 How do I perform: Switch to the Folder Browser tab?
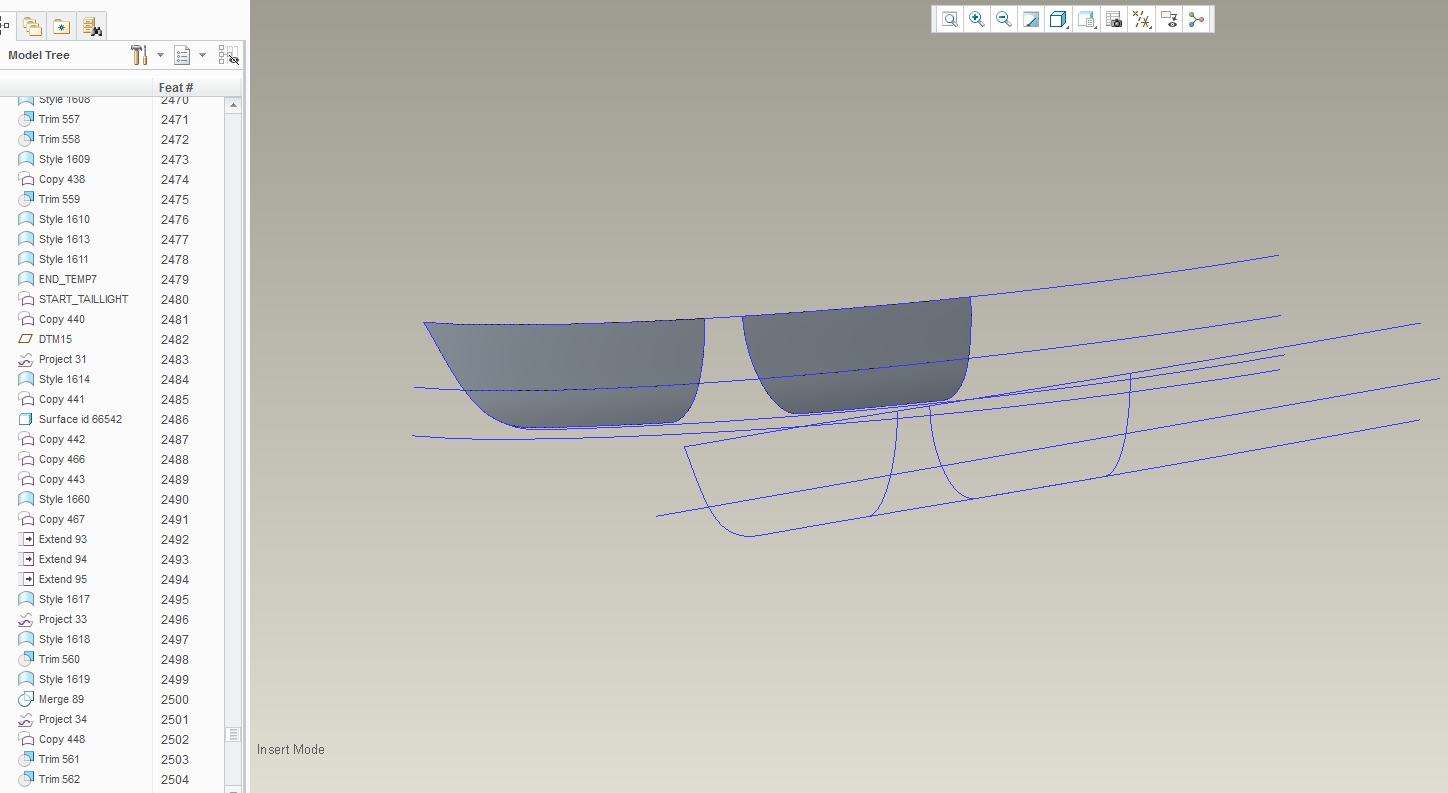[32, 26]
